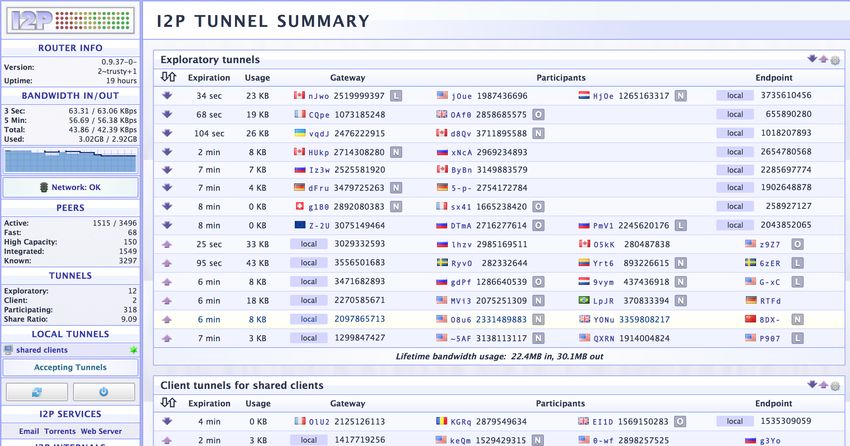850x446 pixels.
Task: Click the inbound arrow icon in Client tunnels header
Action: pos(812,384)
